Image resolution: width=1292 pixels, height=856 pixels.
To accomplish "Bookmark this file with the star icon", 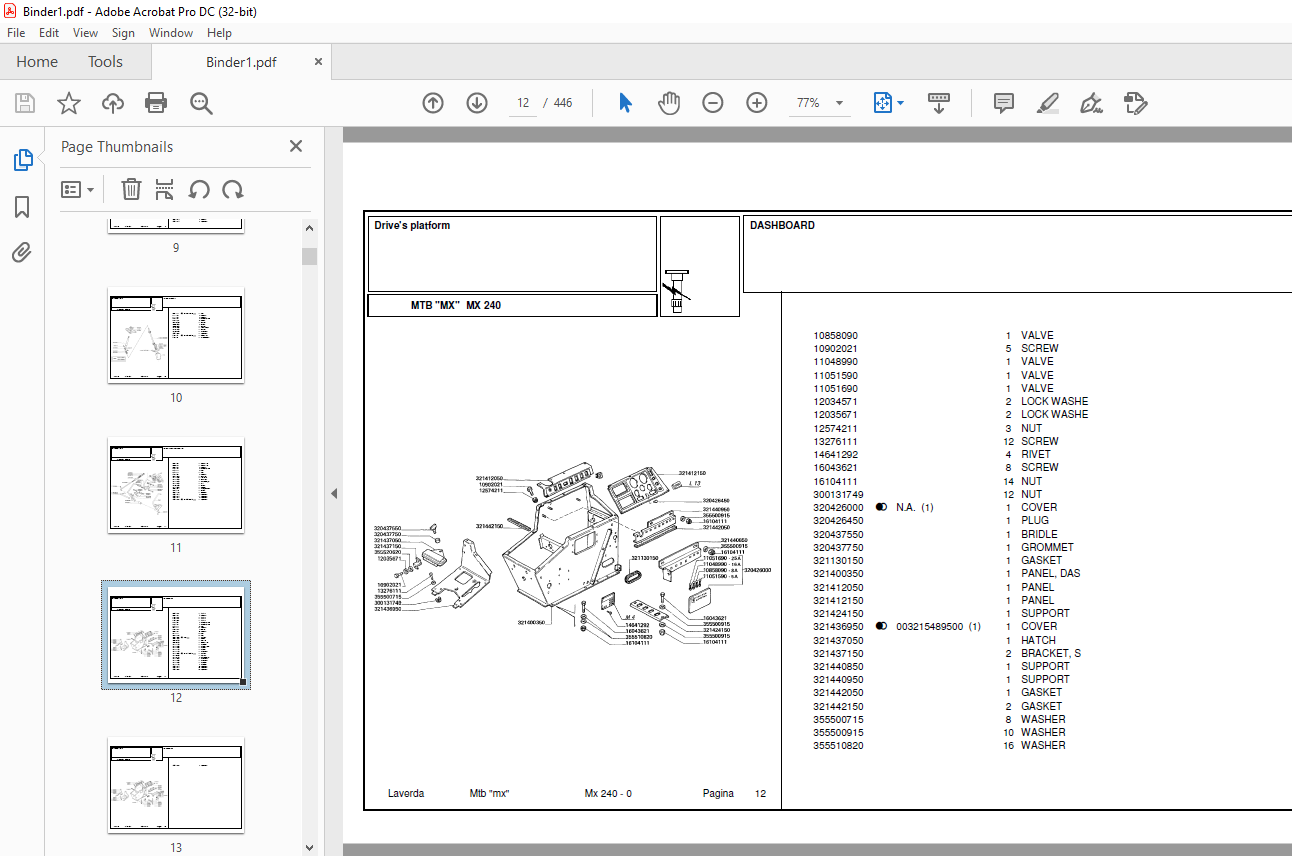I will (69, 103).
